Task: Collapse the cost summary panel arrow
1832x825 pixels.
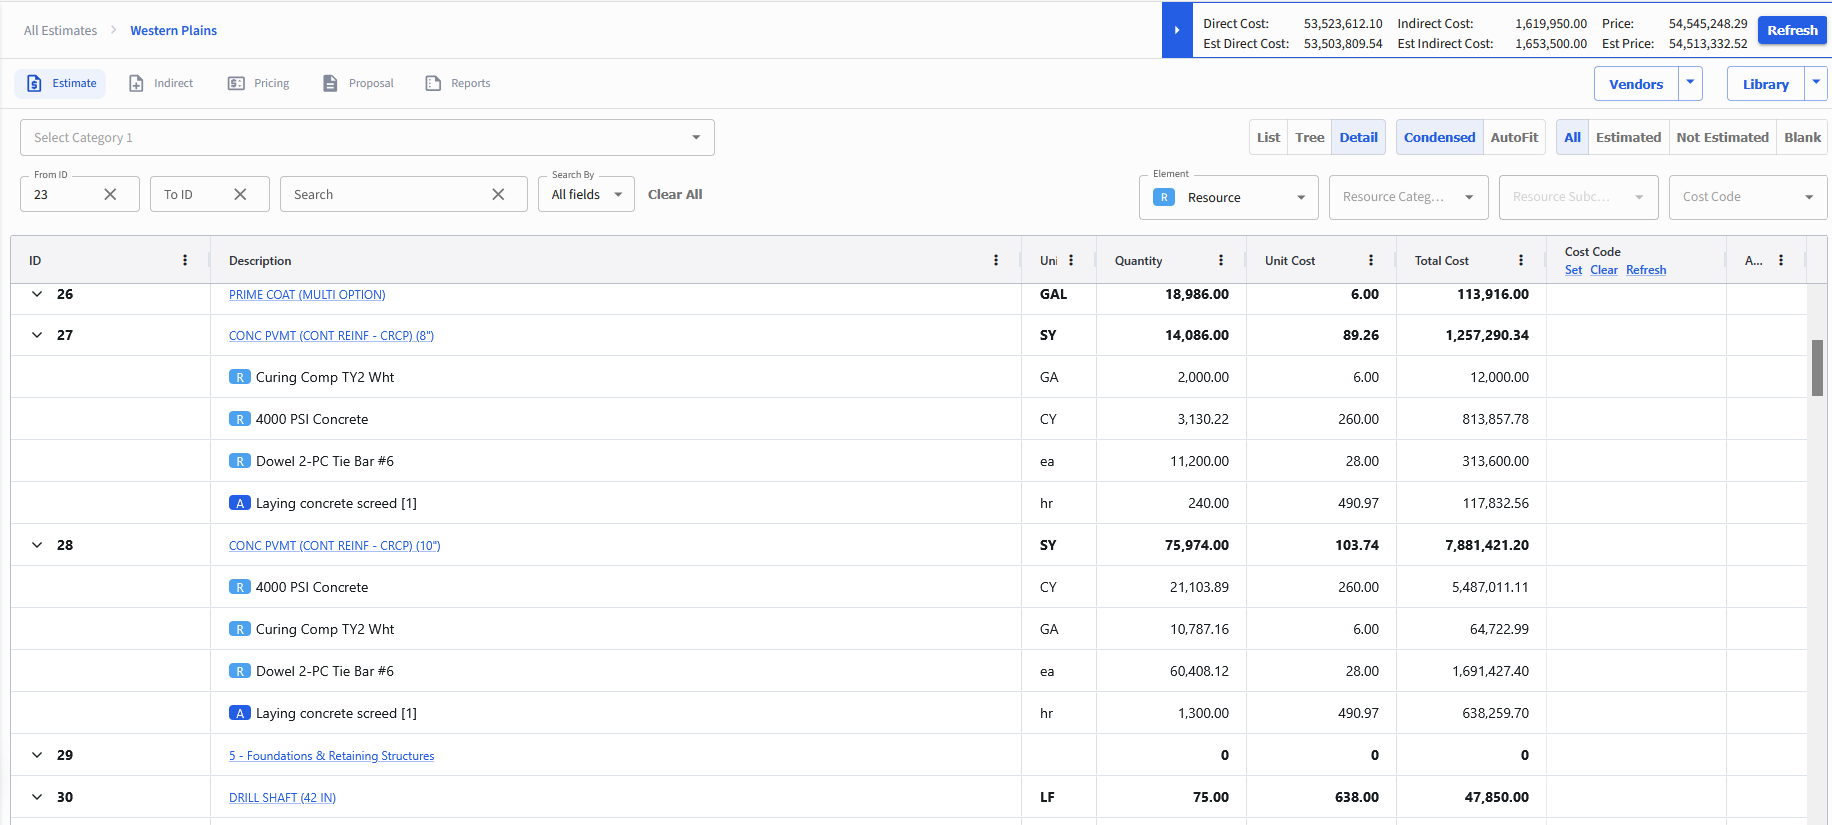Action: 1177,30
